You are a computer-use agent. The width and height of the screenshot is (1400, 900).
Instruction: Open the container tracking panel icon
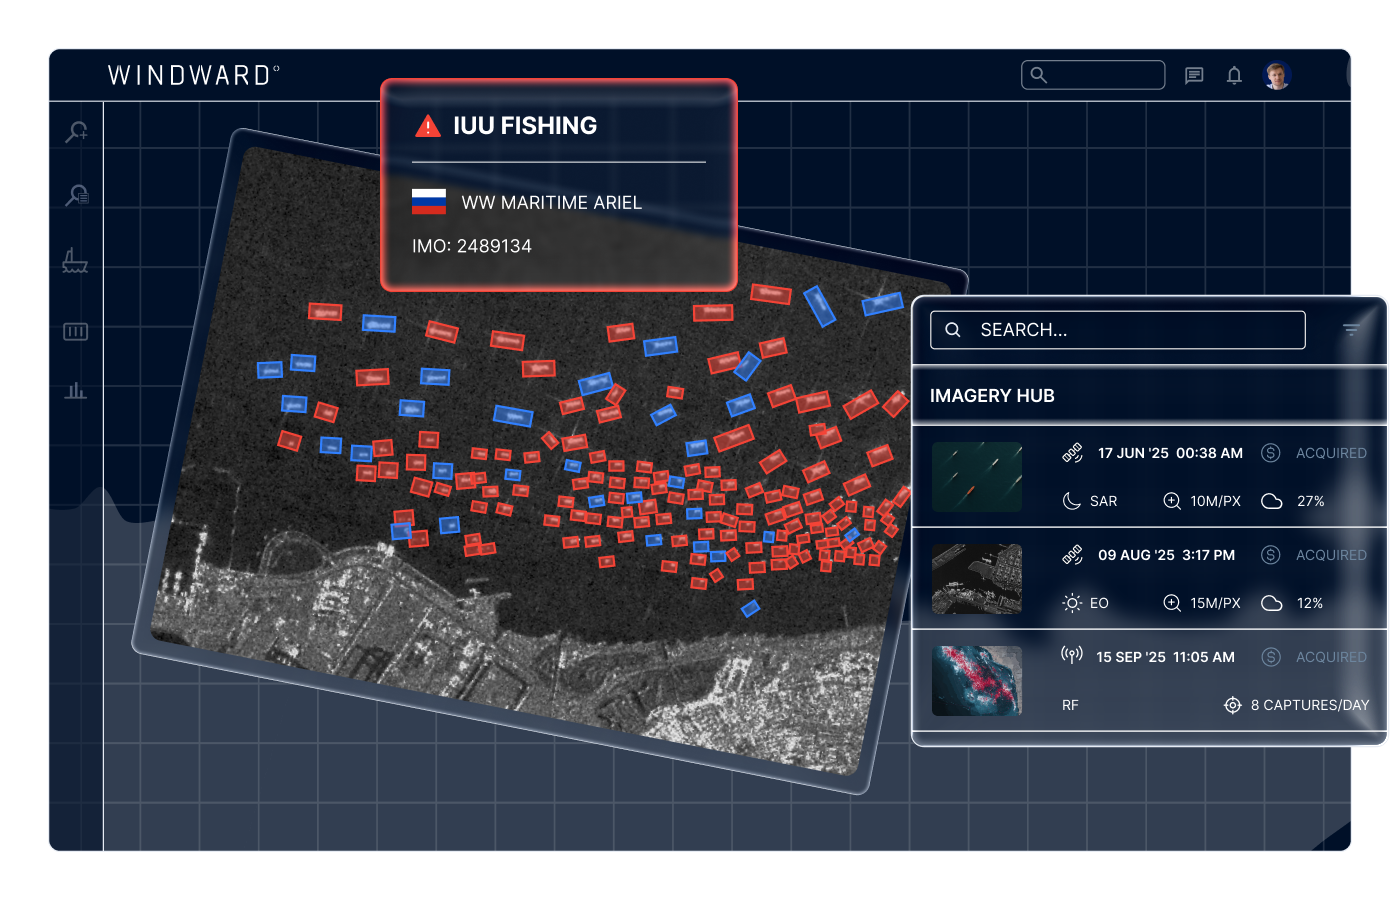[75, 331]
